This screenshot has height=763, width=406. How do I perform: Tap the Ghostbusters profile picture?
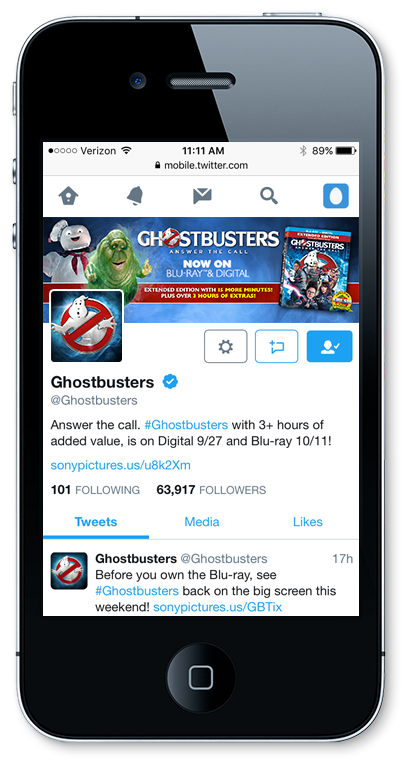tap(87, 326)
